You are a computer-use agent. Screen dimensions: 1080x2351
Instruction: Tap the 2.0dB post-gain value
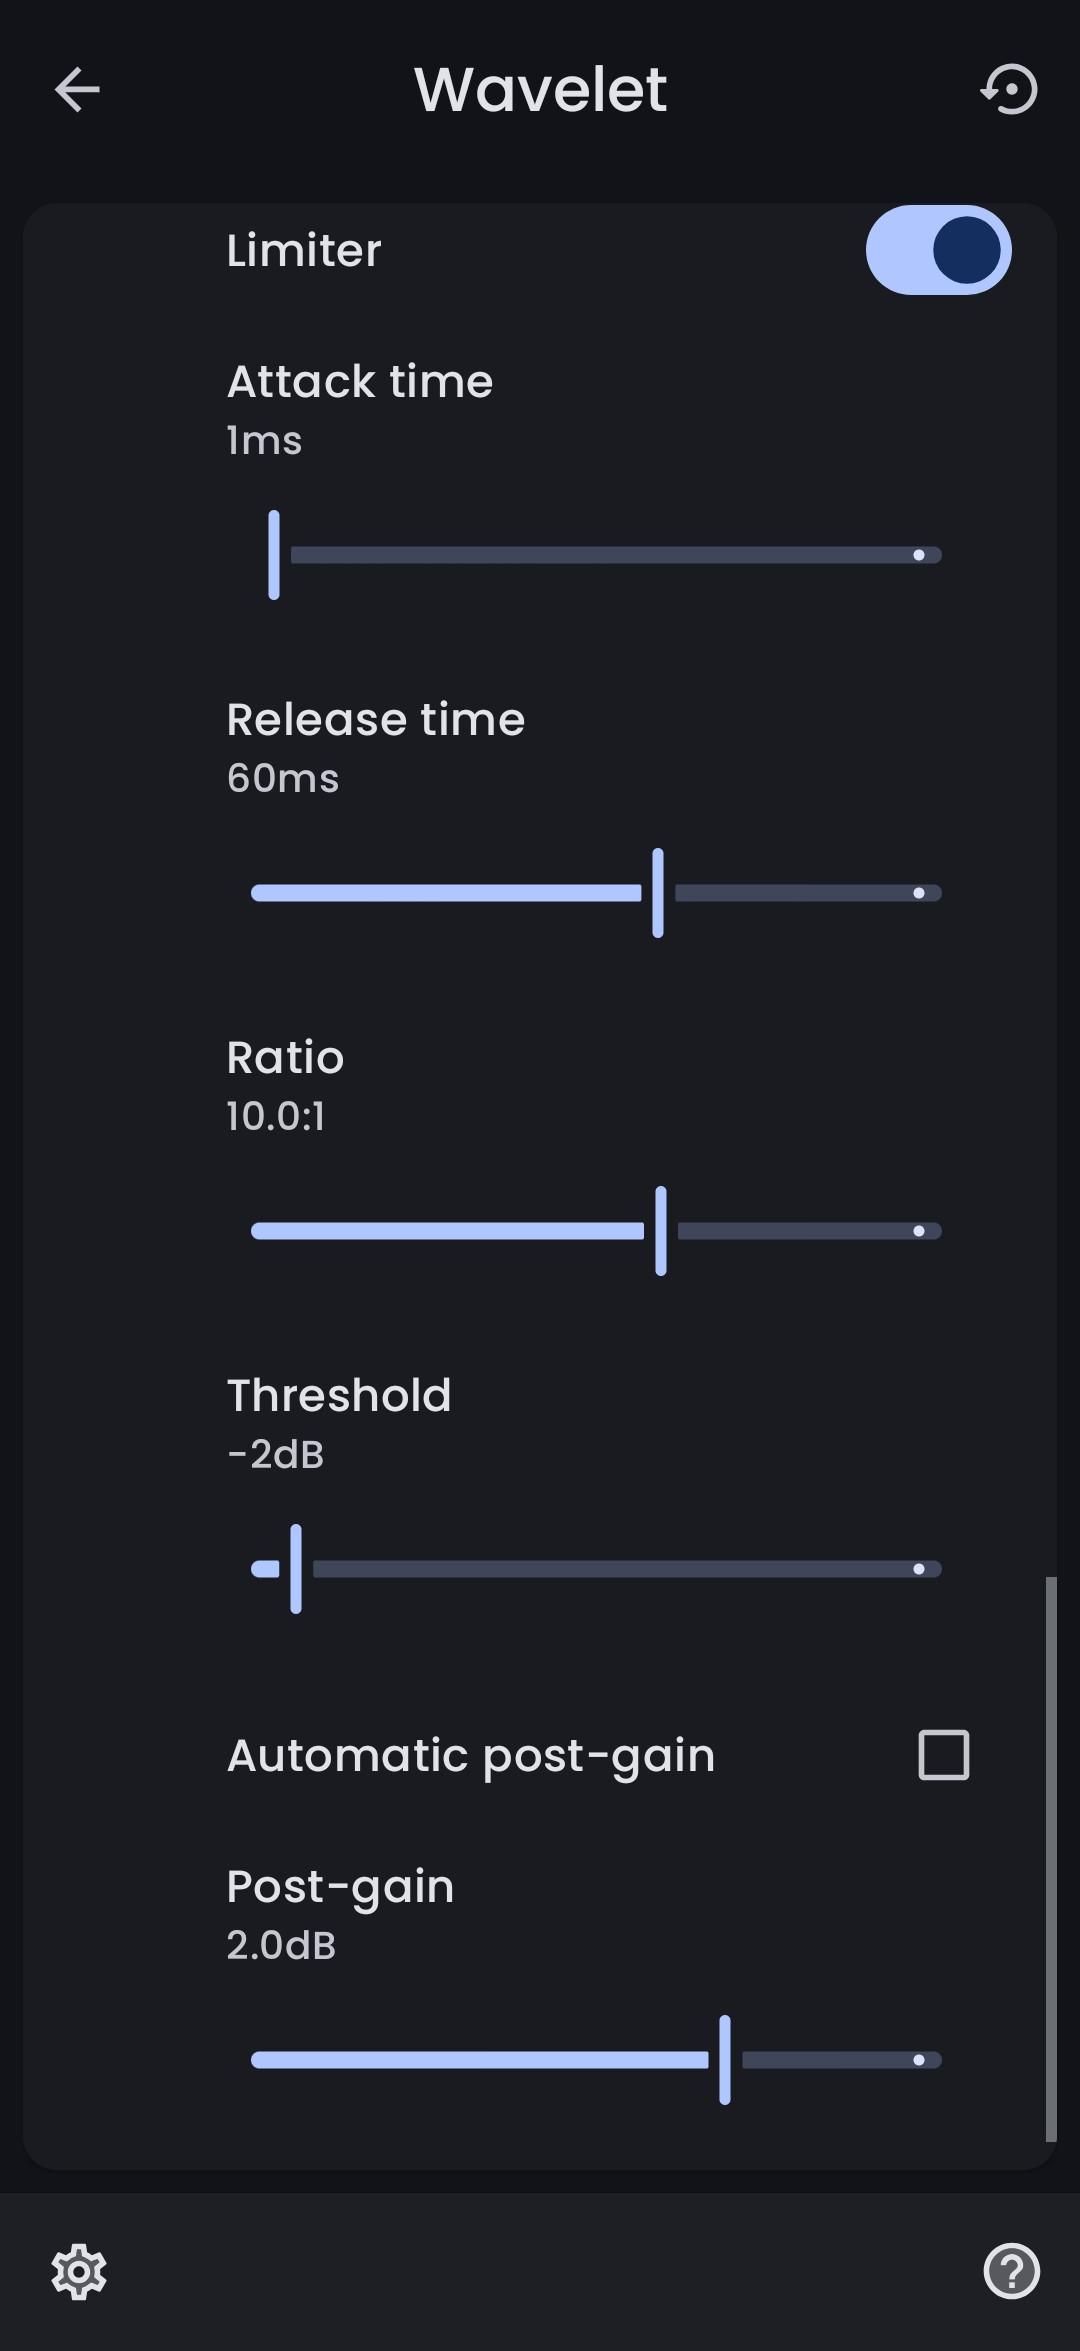(281, 1945)
